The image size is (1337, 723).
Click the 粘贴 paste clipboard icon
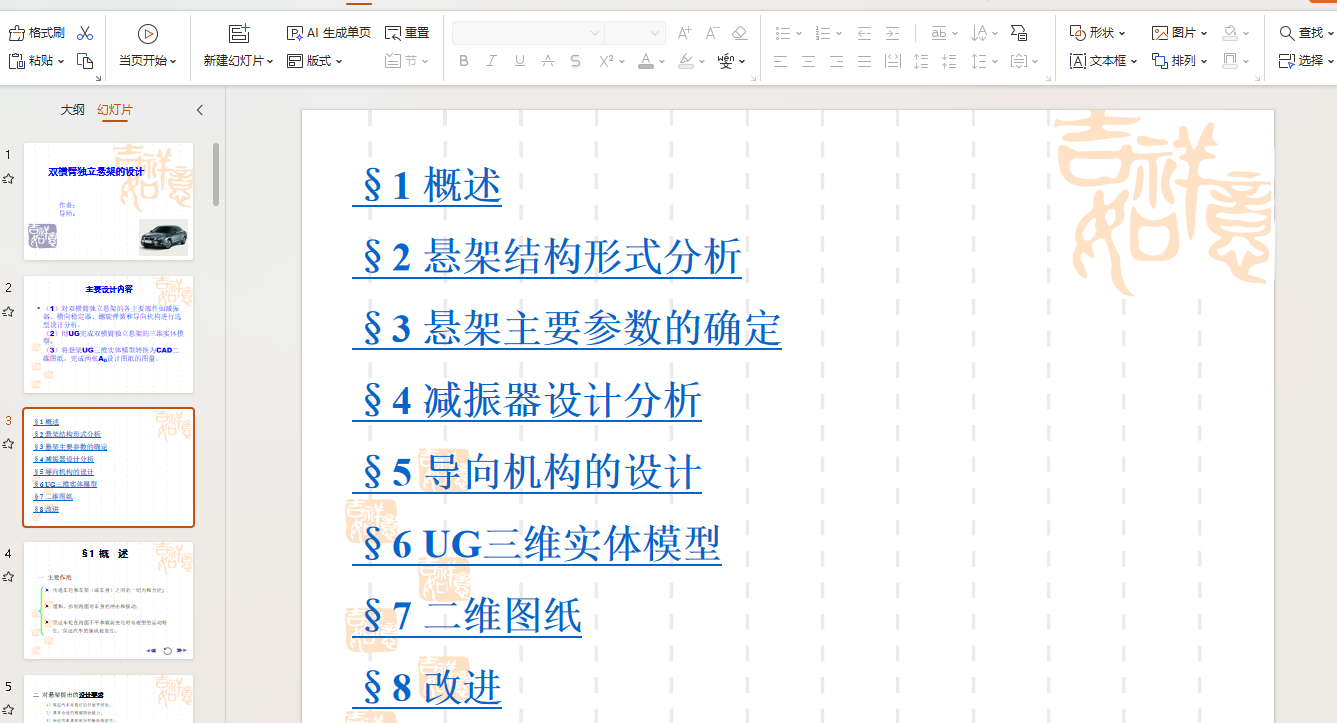17,61
